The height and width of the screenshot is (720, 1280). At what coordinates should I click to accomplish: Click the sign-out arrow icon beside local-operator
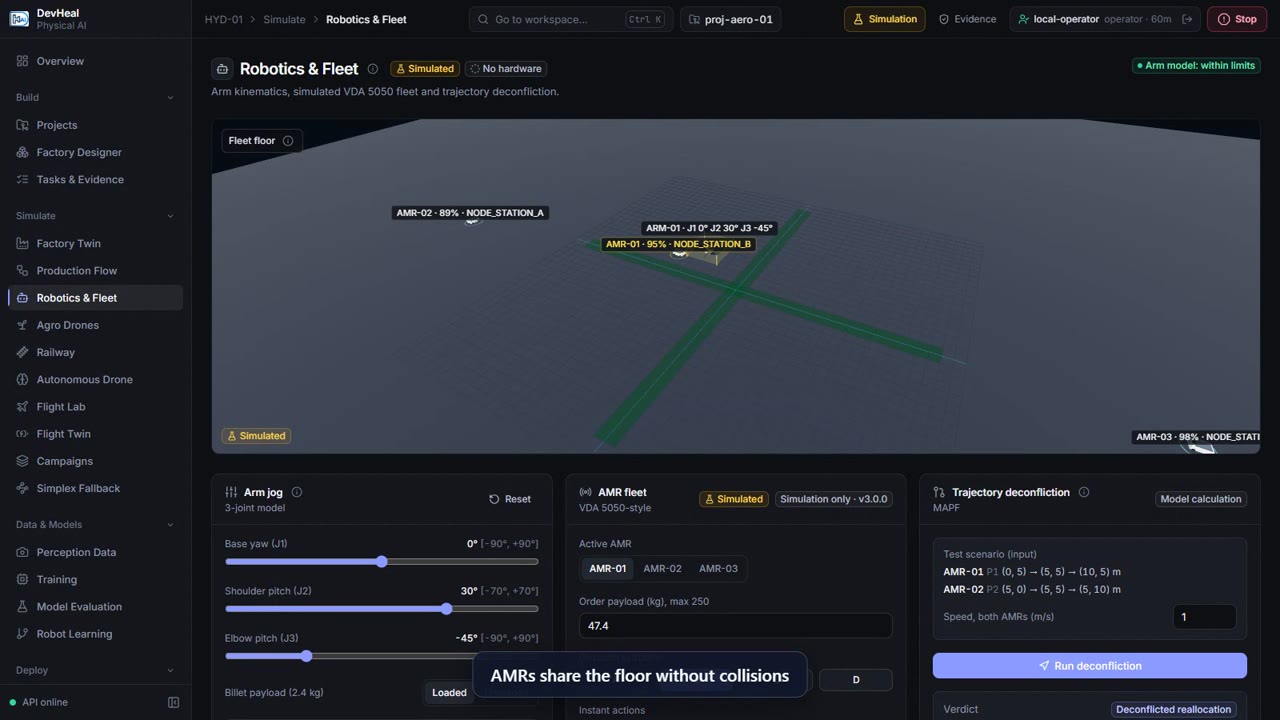point(1187,19)
